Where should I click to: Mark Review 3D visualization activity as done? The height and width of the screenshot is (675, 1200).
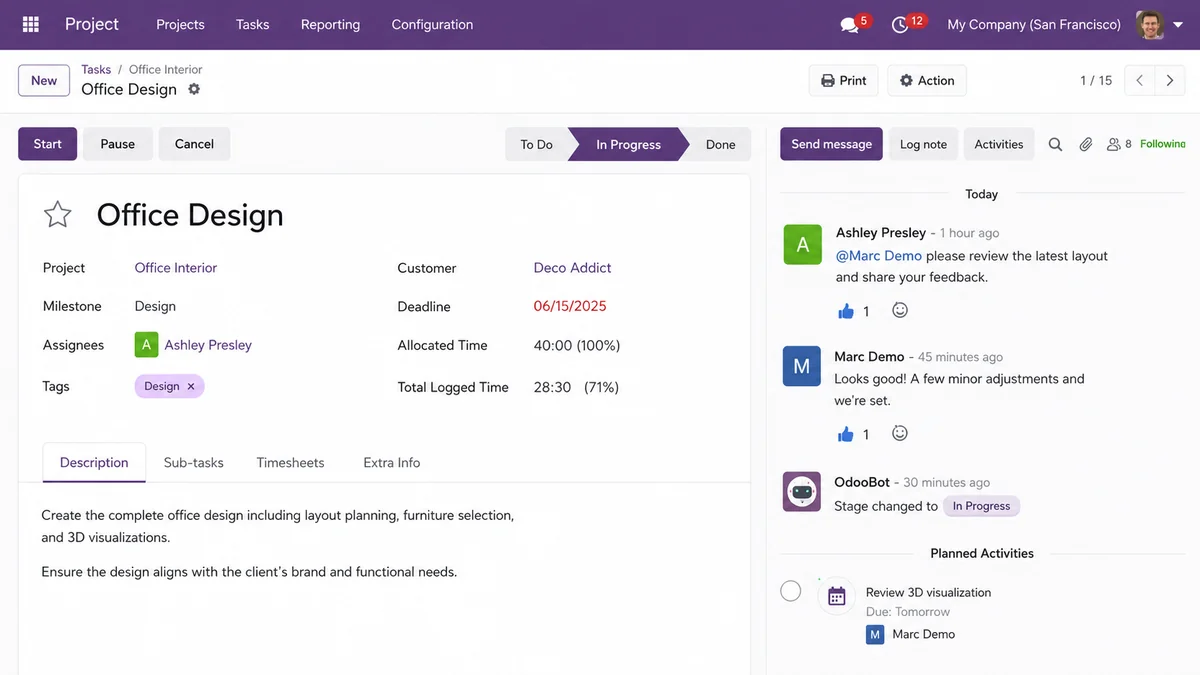click(x=790, y=591)
